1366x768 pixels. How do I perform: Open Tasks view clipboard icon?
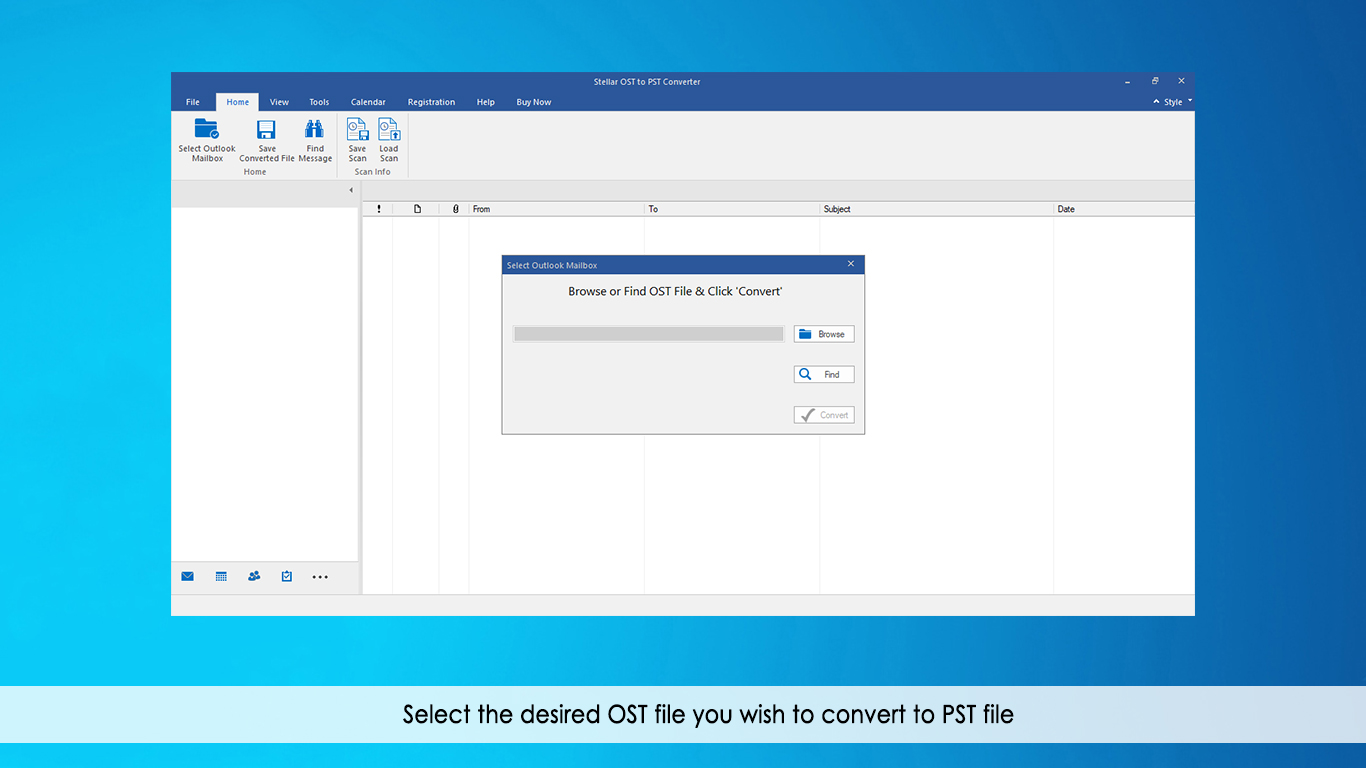click(287, 577)
